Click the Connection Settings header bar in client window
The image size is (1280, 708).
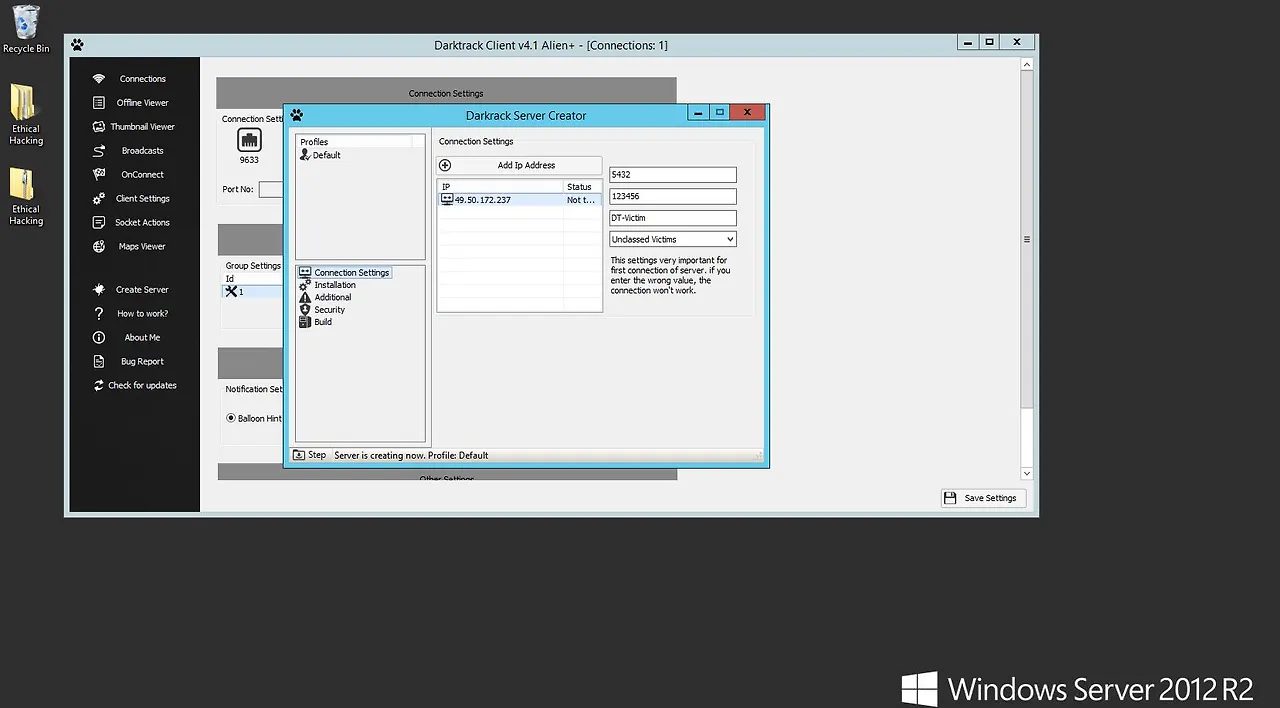click(x=446, y=93)
